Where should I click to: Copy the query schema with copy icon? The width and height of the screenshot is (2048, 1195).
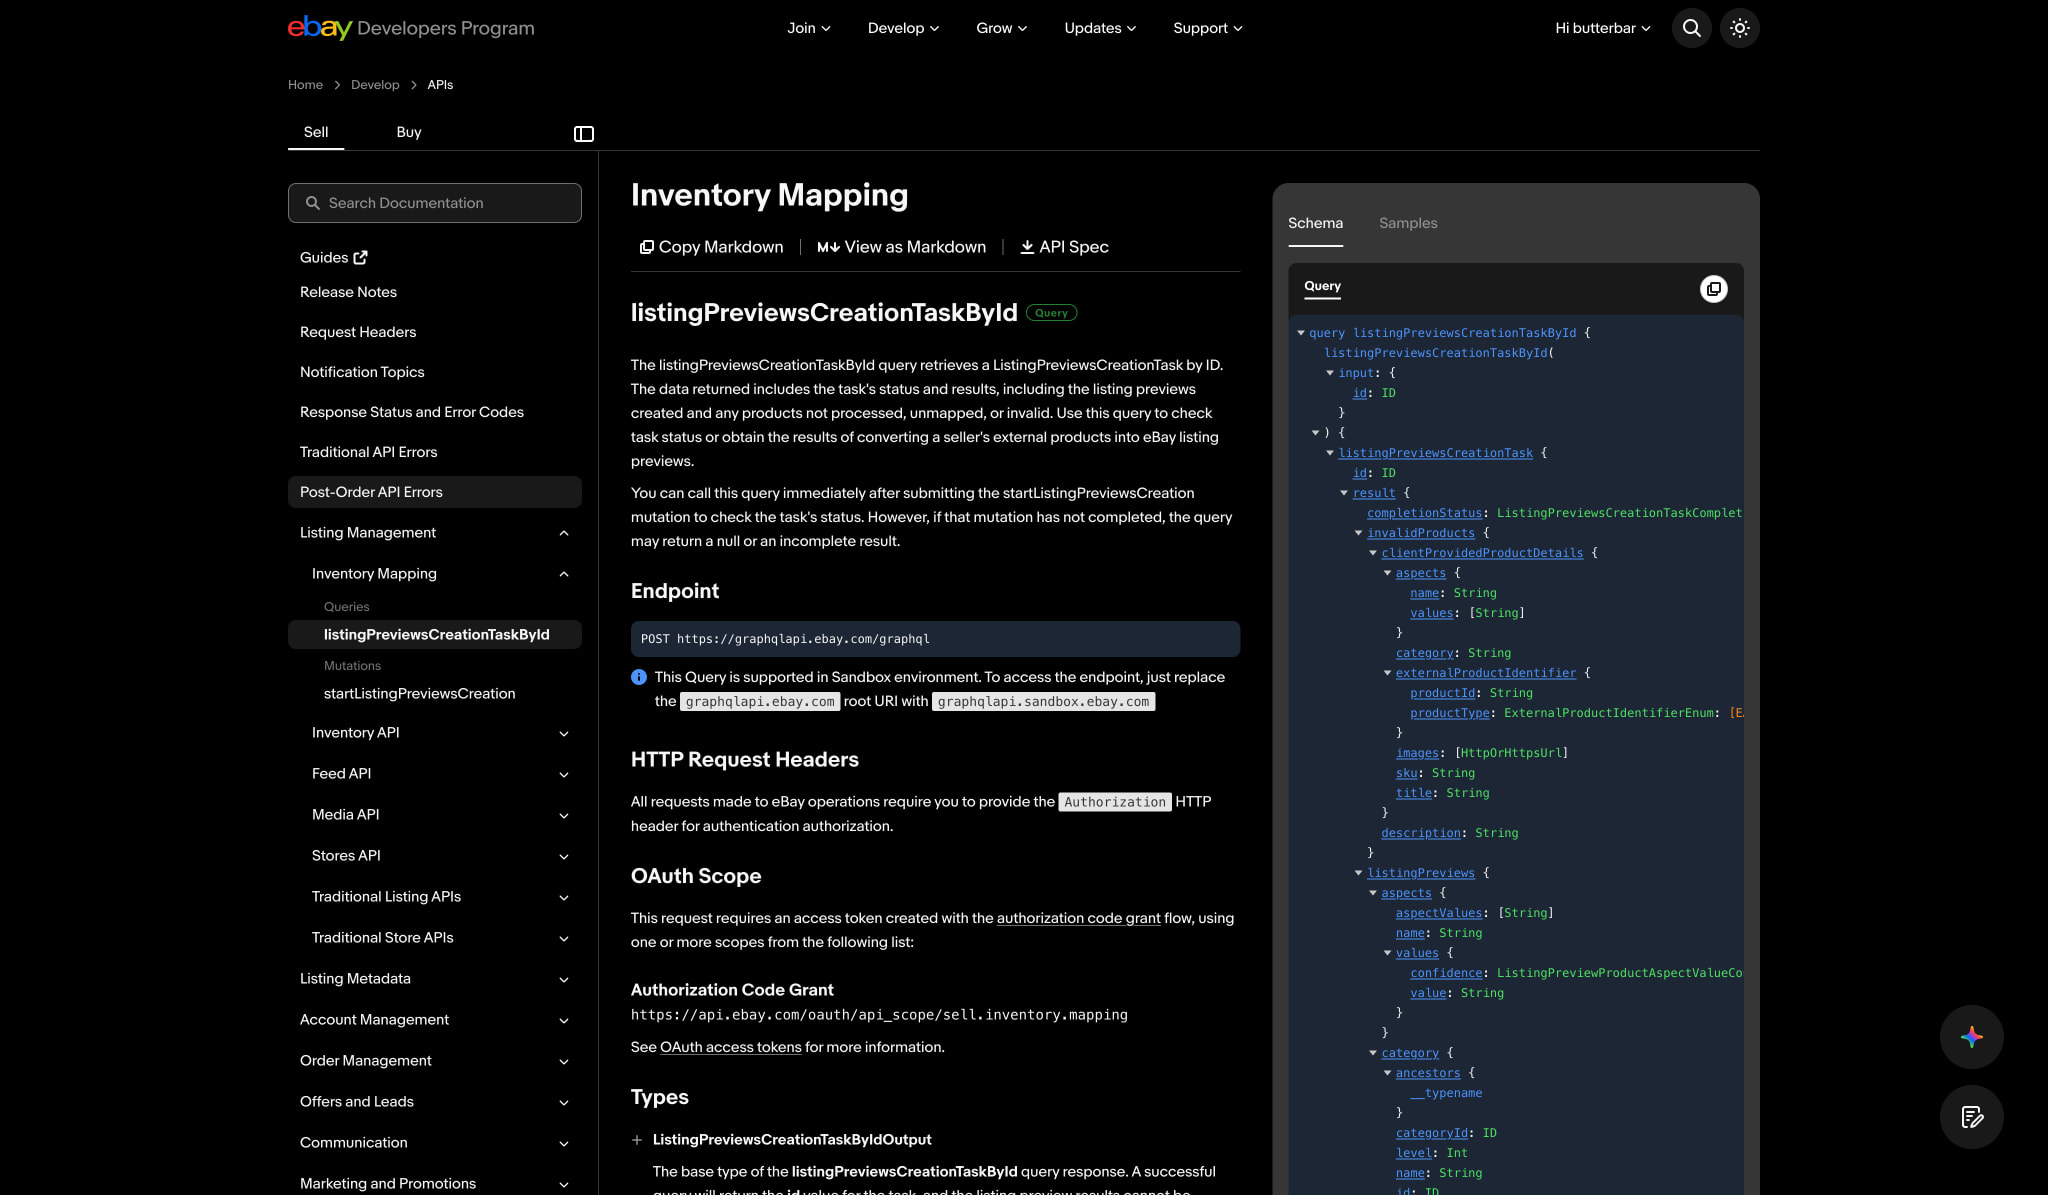click(1714, 289)
